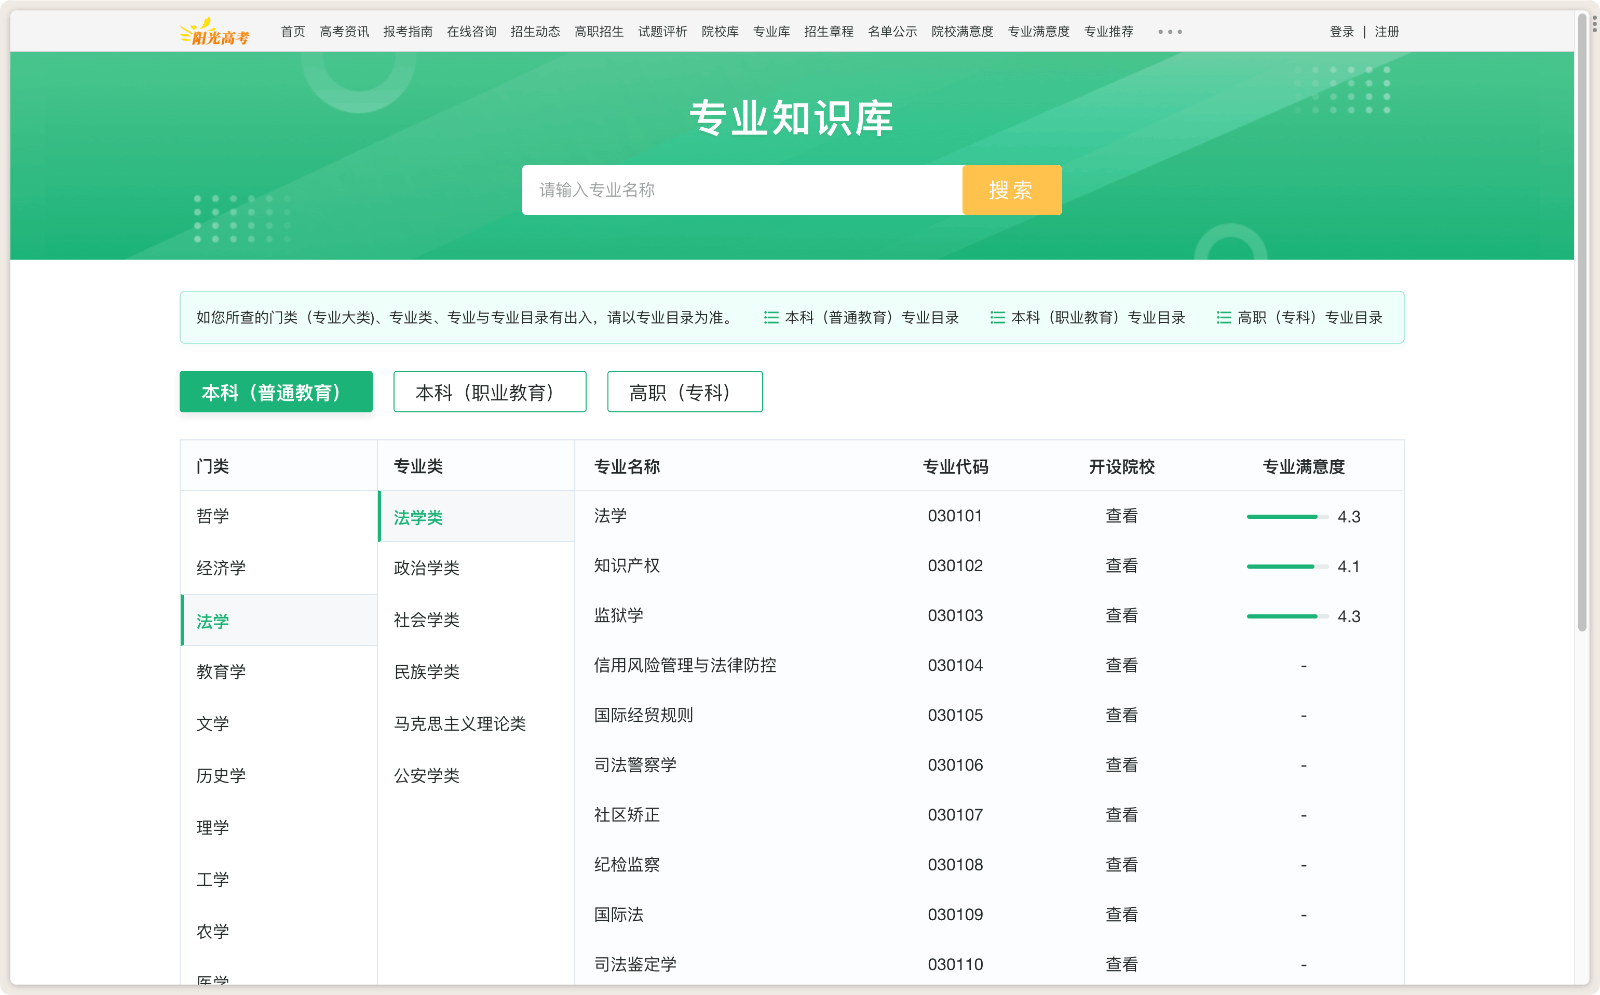1600x995 pixels.
Task: Select the 本科（普通教育）education level tab
Action: (275, 391)
